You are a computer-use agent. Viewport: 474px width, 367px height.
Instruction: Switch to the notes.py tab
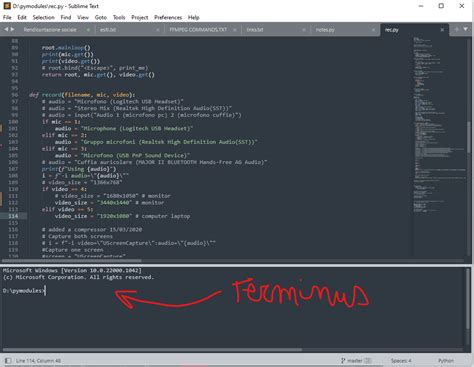[x=325, y=30]
